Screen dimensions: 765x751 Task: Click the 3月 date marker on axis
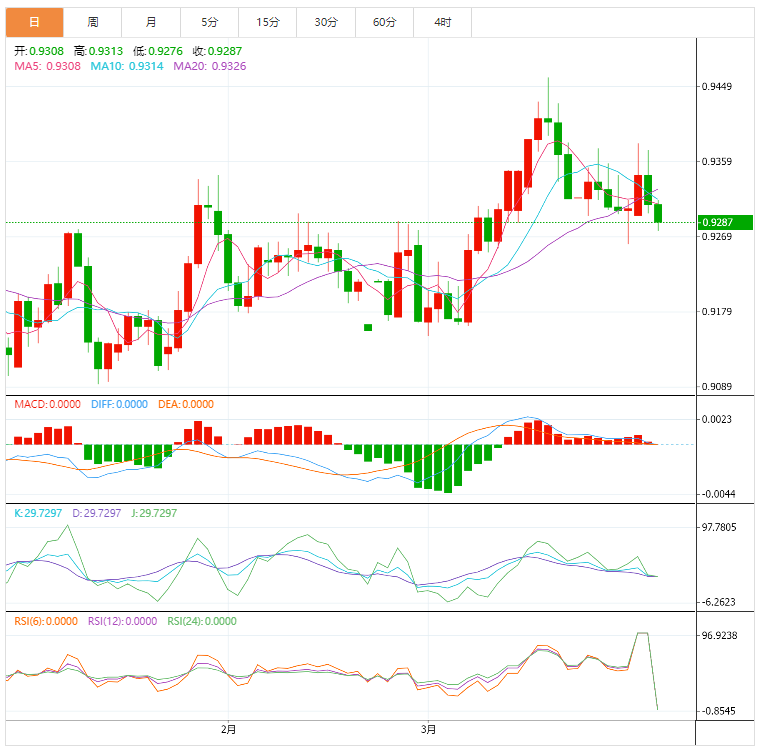(x=428, y=729)
